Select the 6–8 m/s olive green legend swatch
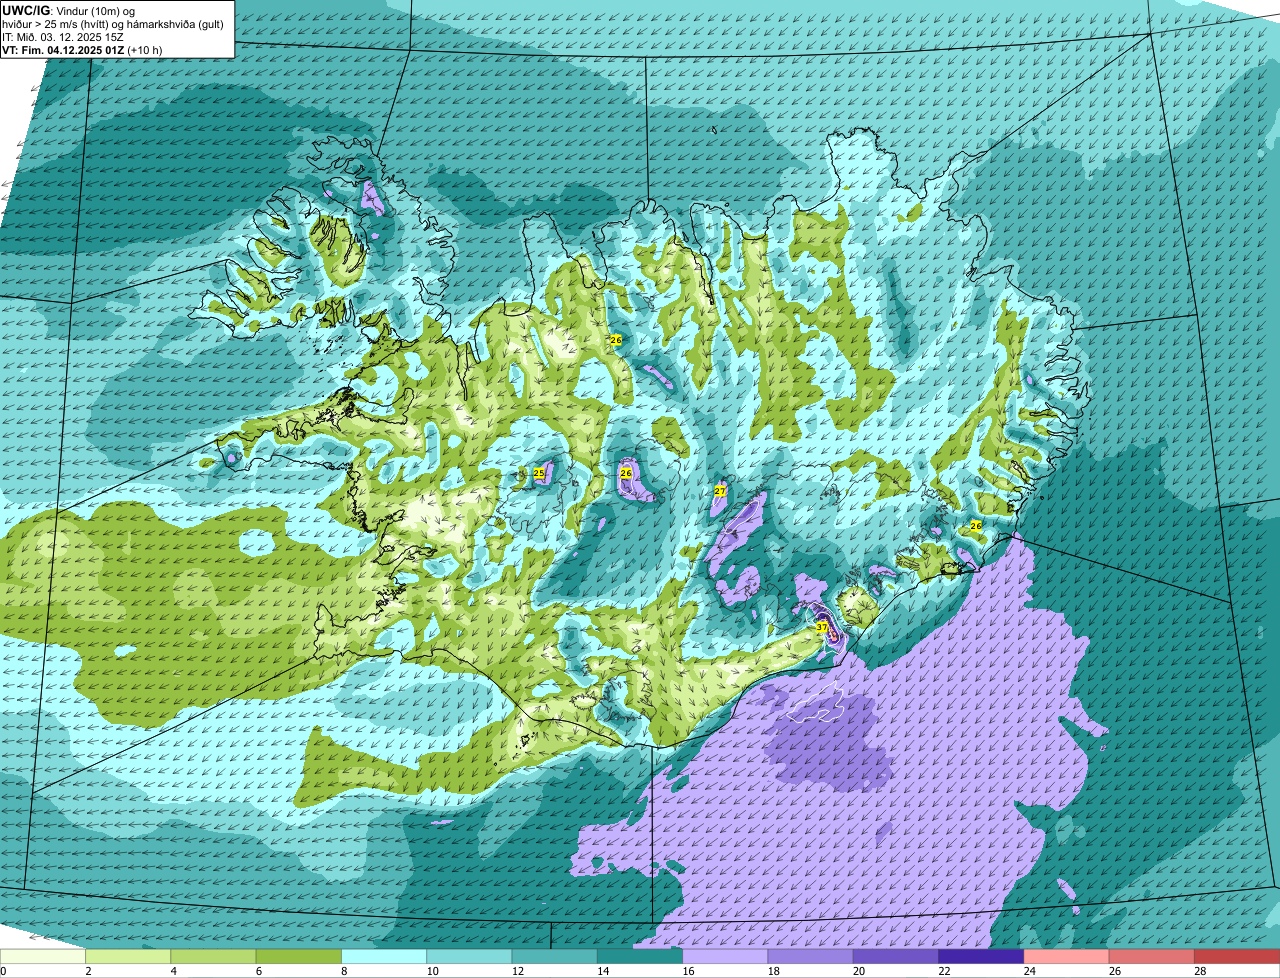 coord(299,956)
